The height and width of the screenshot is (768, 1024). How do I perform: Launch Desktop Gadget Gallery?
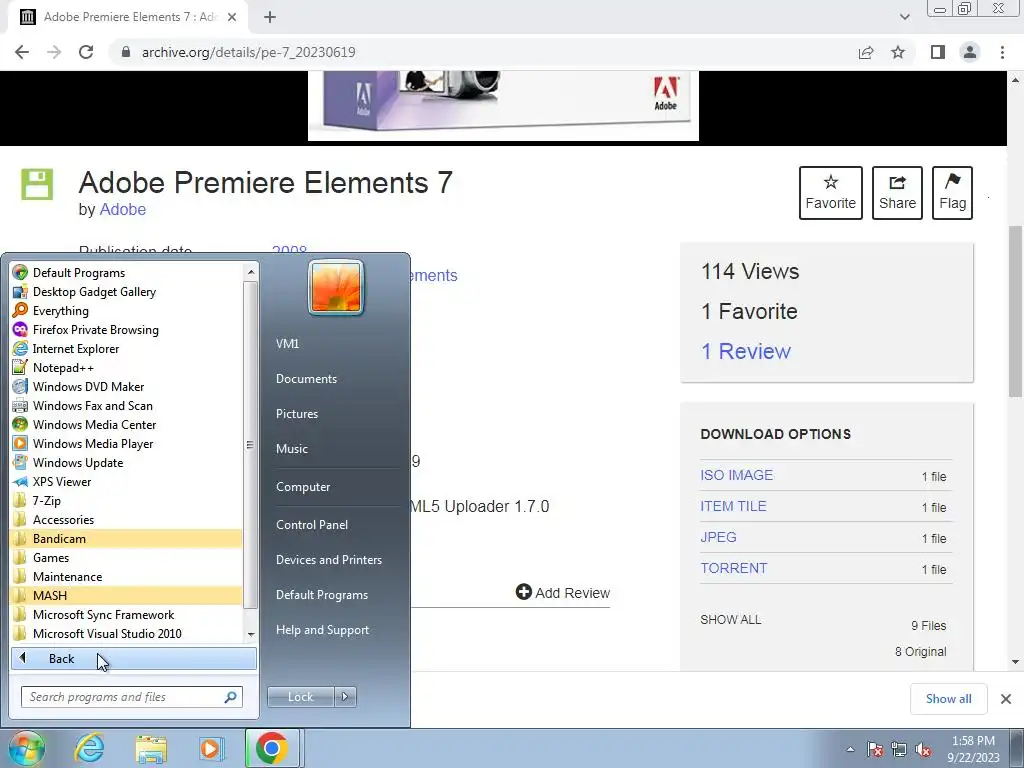pos(127,291)
